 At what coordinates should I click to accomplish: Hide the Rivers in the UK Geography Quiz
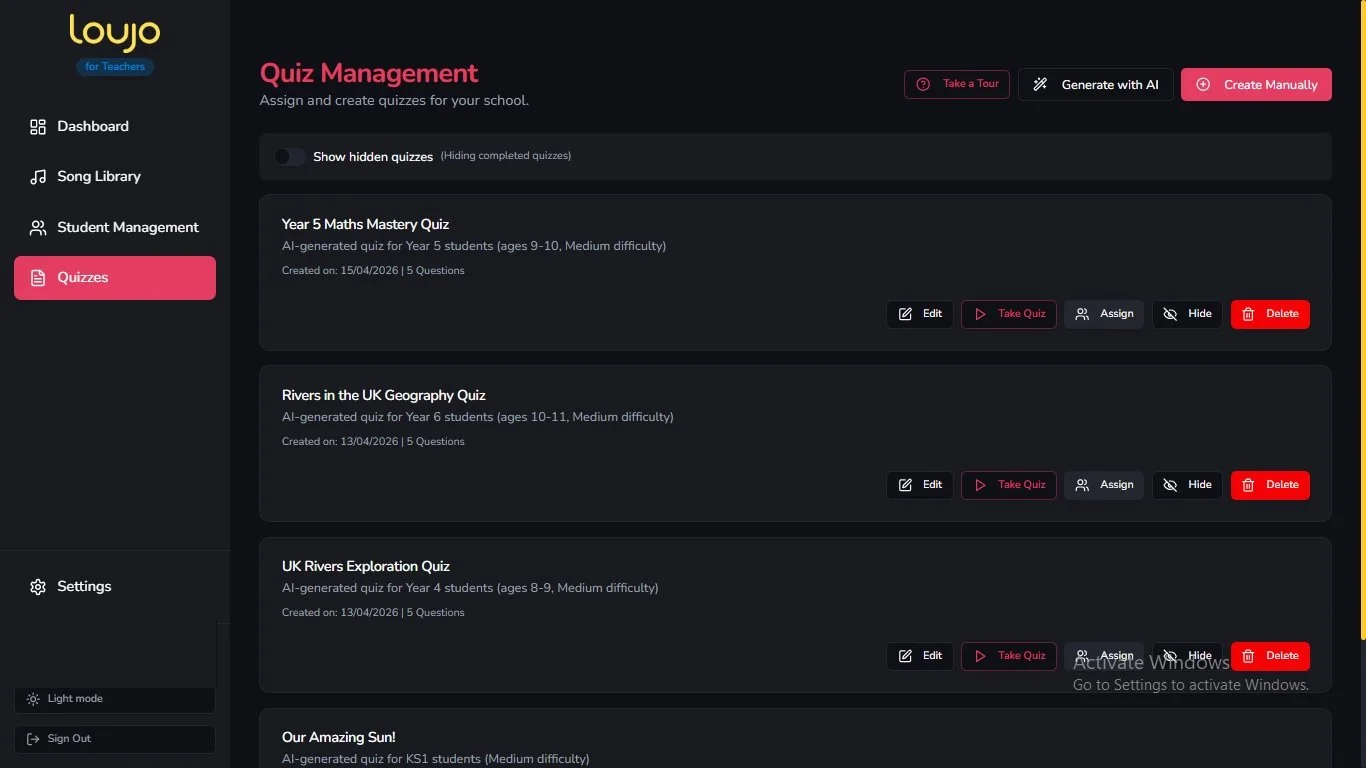pos(1187,485)
